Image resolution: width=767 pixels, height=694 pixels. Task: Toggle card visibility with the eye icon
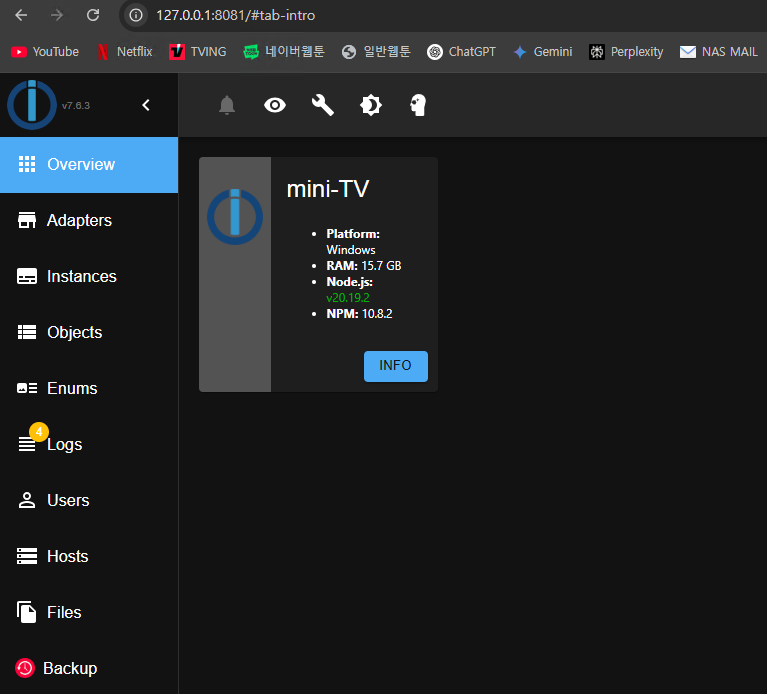(x=275, y=105)
